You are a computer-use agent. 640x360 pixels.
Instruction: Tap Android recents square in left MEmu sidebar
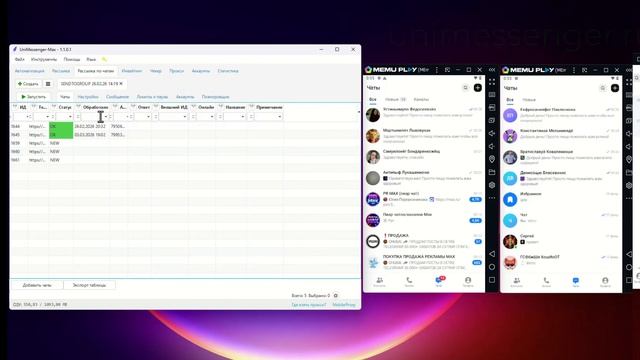coord(492,280)
